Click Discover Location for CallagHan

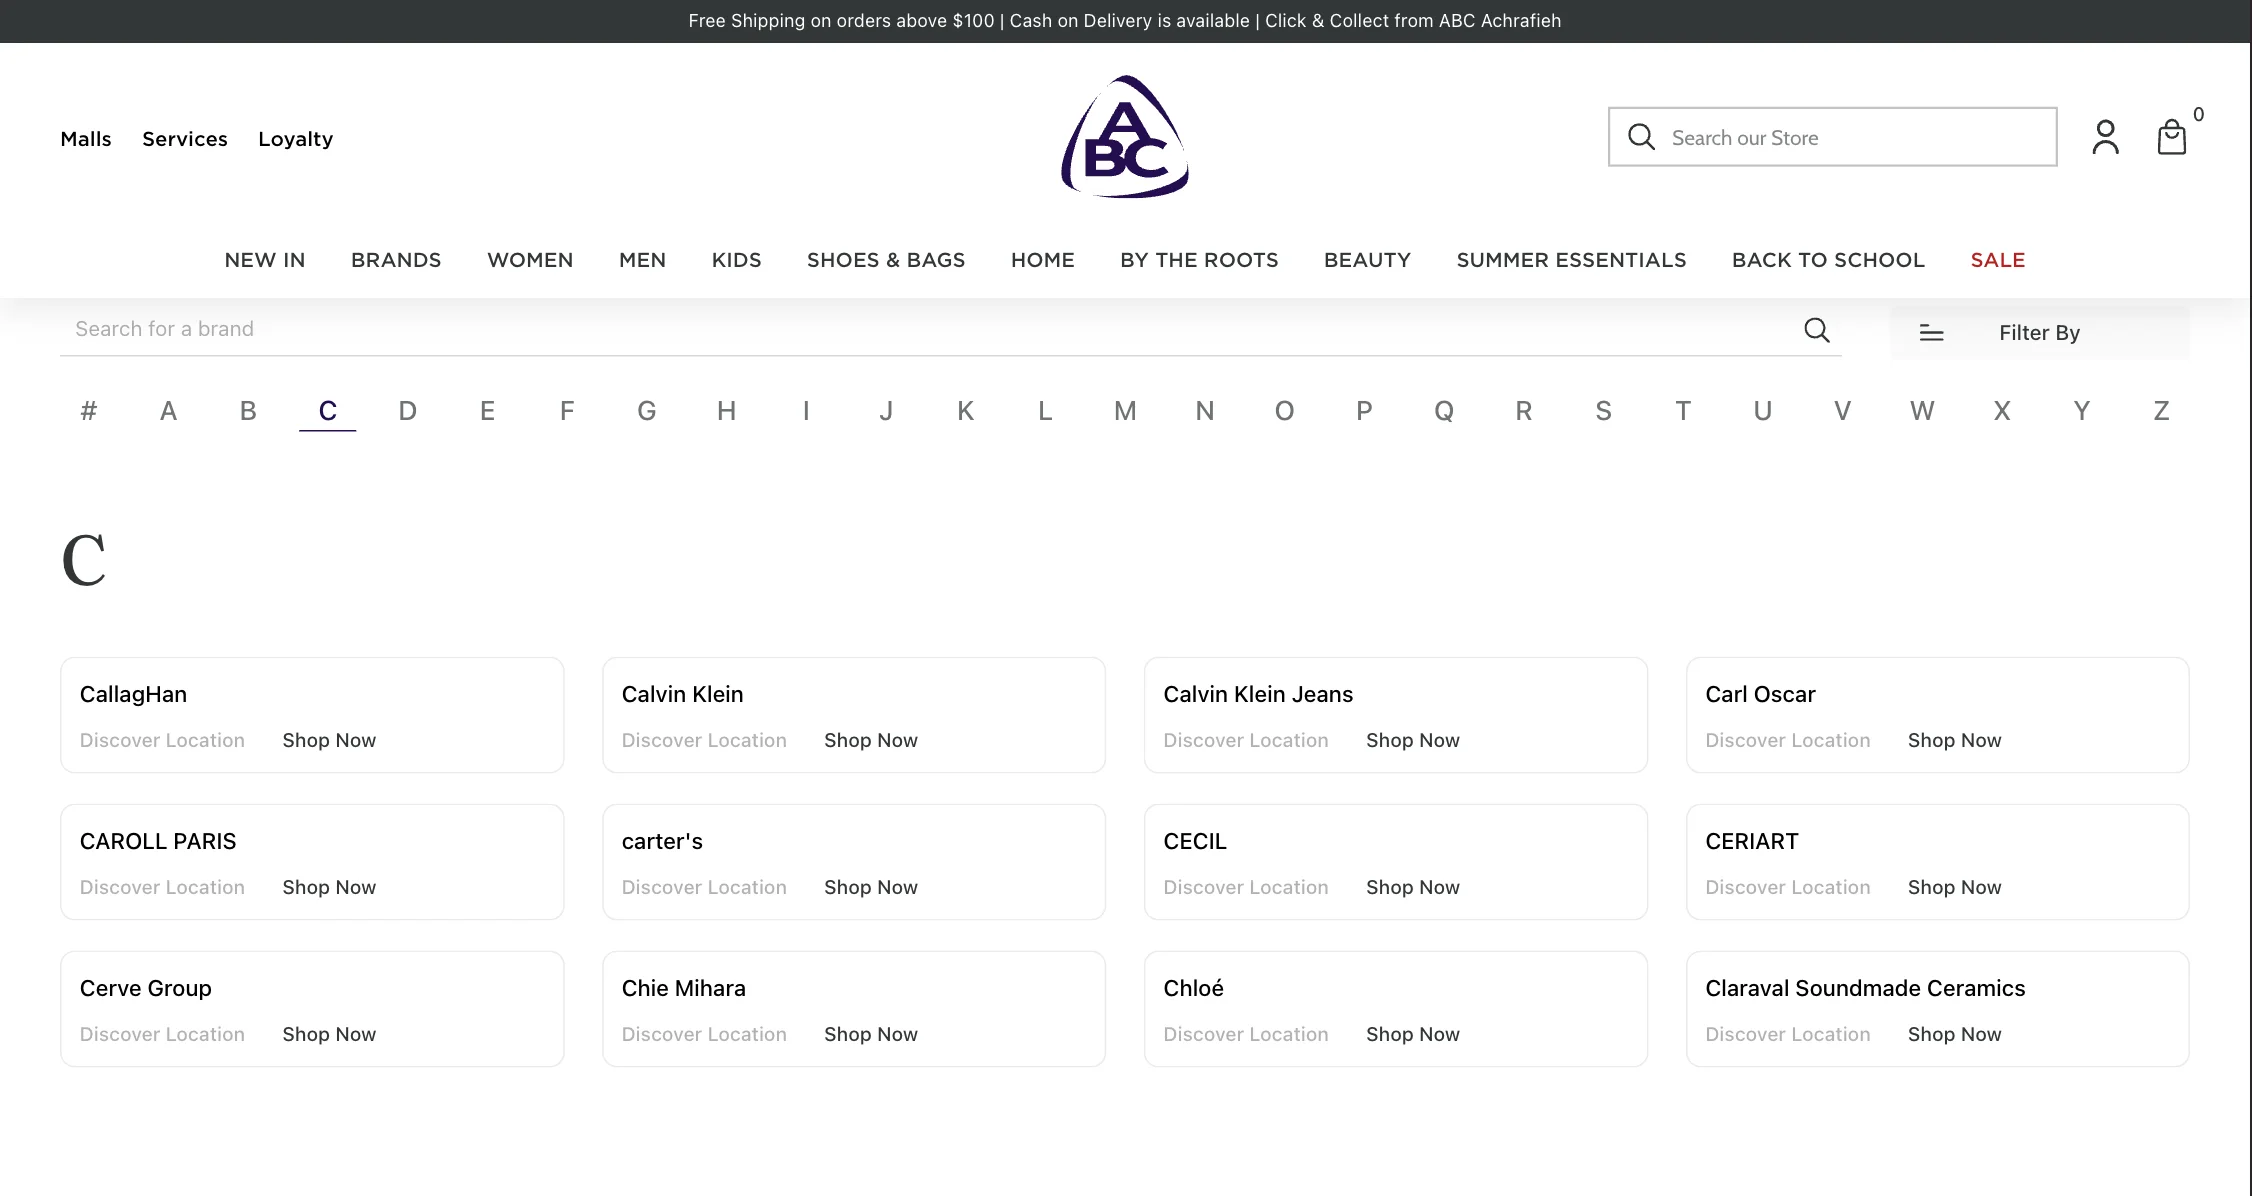[x=162, y=741]
